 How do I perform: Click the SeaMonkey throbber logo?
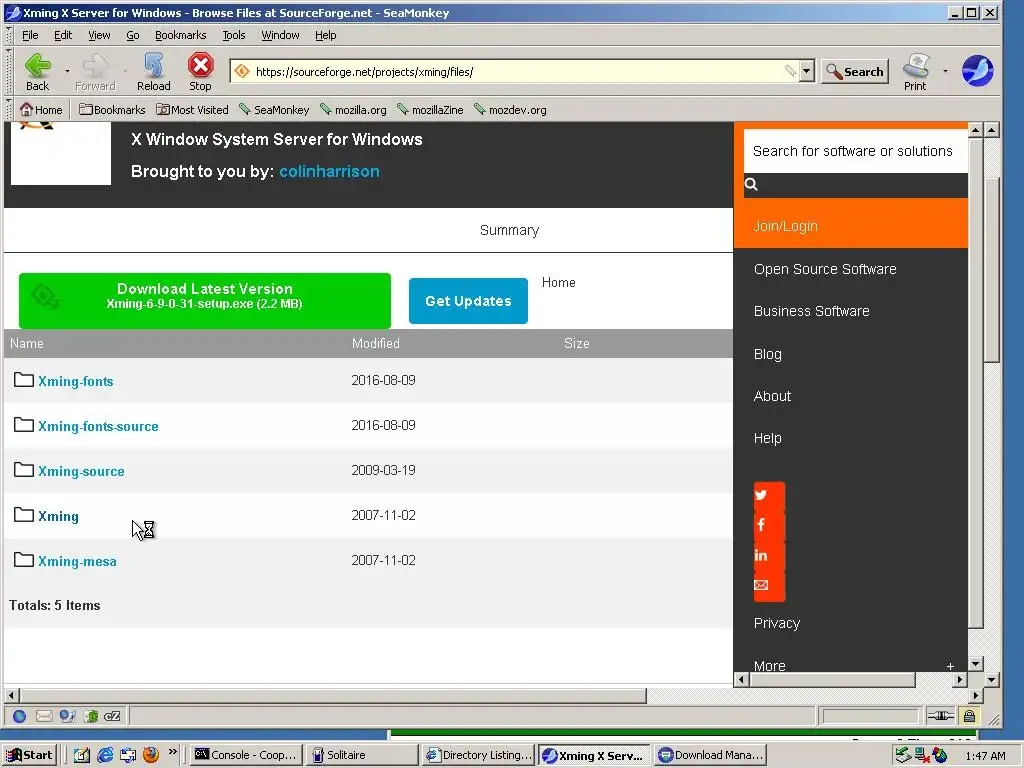(x=978, y=71)
